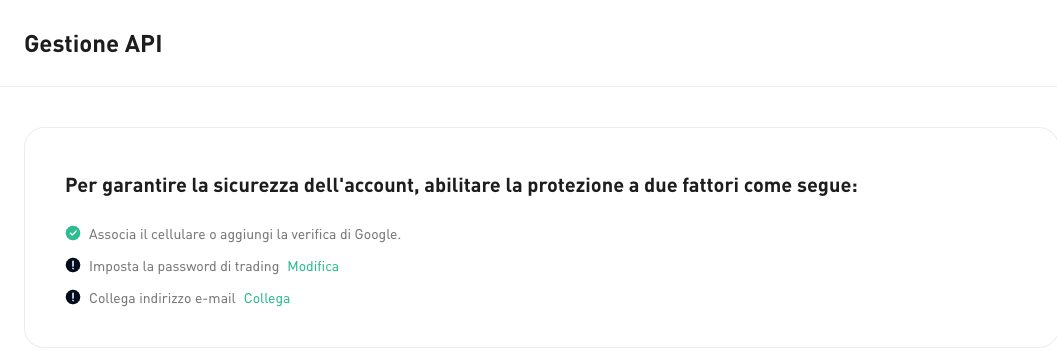Select the completed Google verification check icon
1057x364 pixels.
pyautogui.click(x=73, y=233)
